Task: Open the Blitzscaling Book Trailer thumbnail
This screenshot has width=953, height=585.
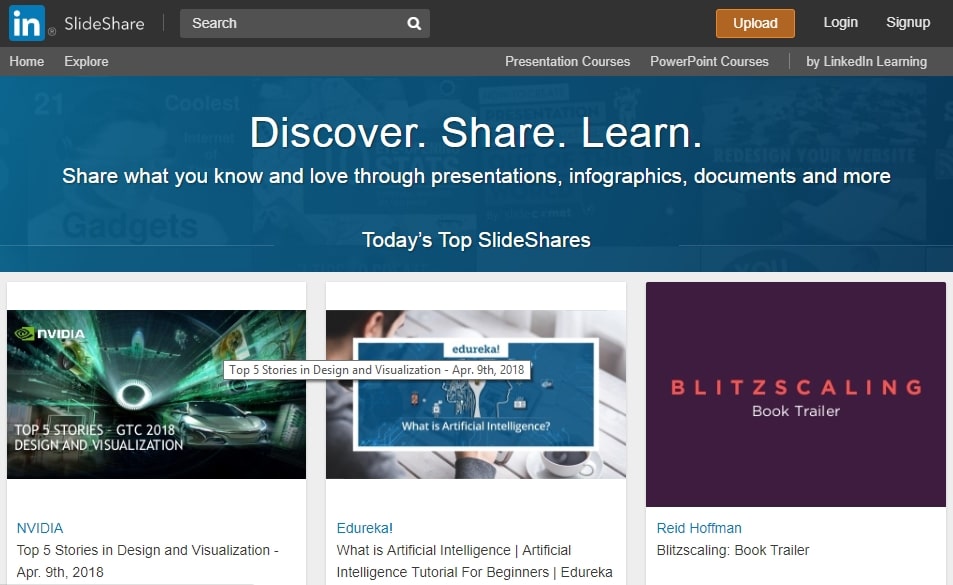Action: (796, 394)
